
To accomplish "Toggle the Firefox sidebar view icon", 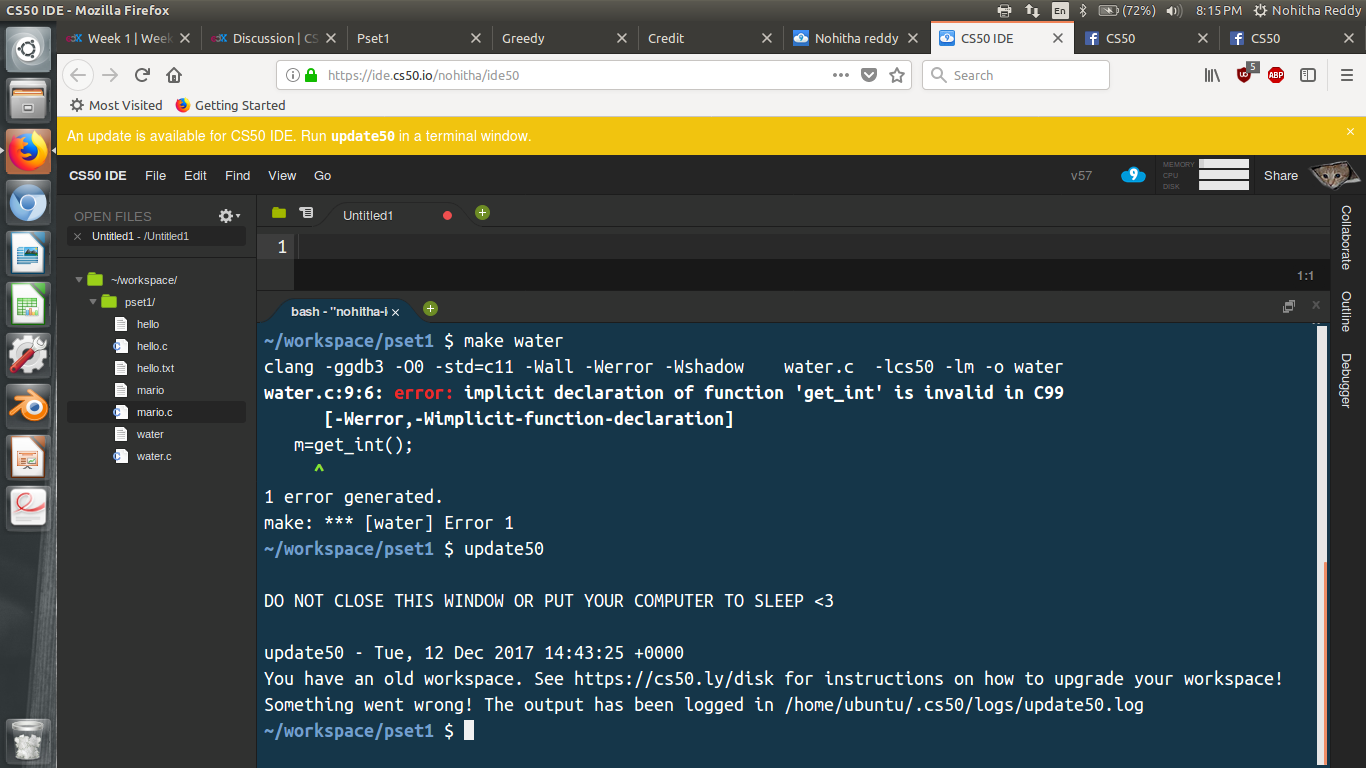I will [1307, 75].
